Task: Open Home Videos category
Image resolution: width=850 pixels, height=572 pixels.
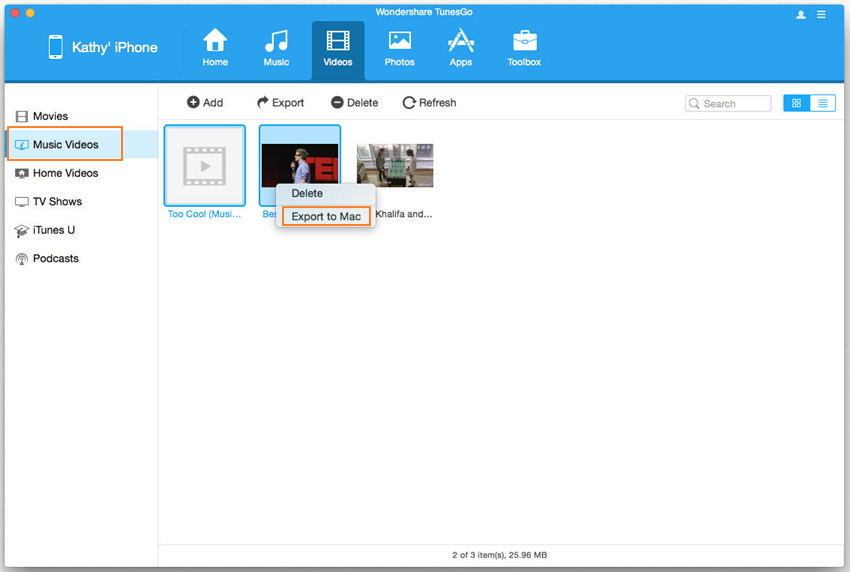Action: (x=65, y=173)
